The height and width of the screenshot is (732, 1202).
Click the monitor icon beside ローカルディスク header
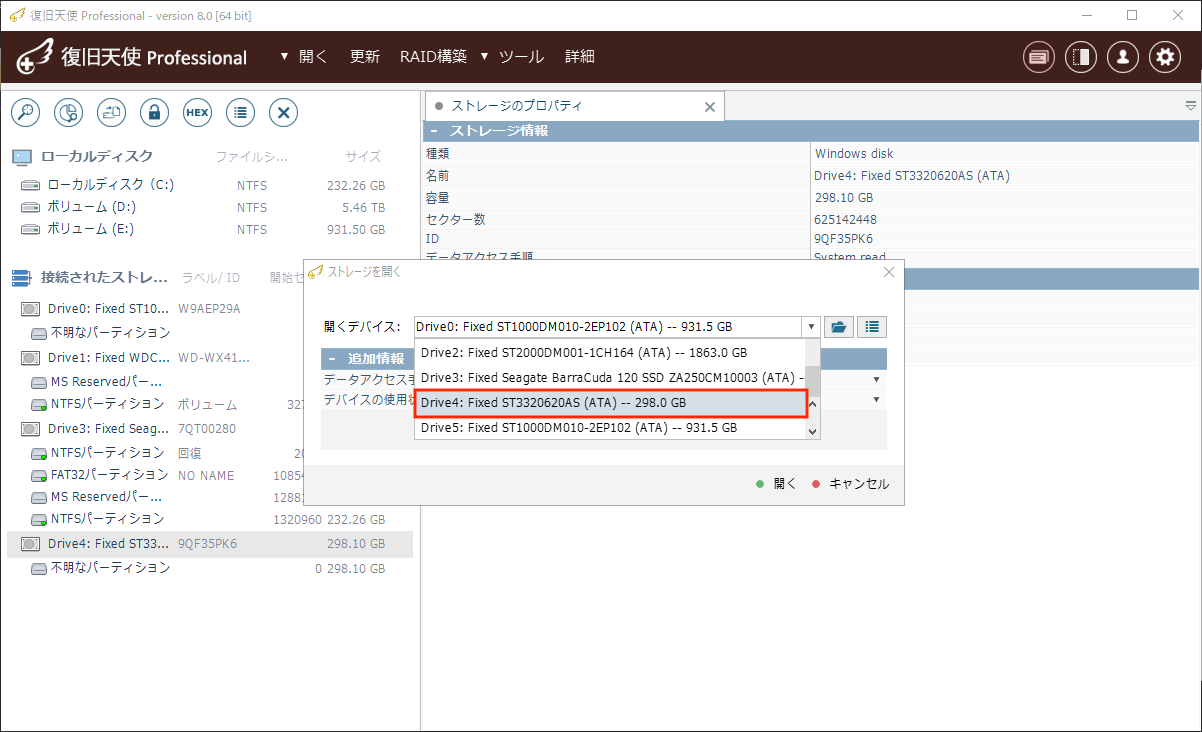click(22, 157)
